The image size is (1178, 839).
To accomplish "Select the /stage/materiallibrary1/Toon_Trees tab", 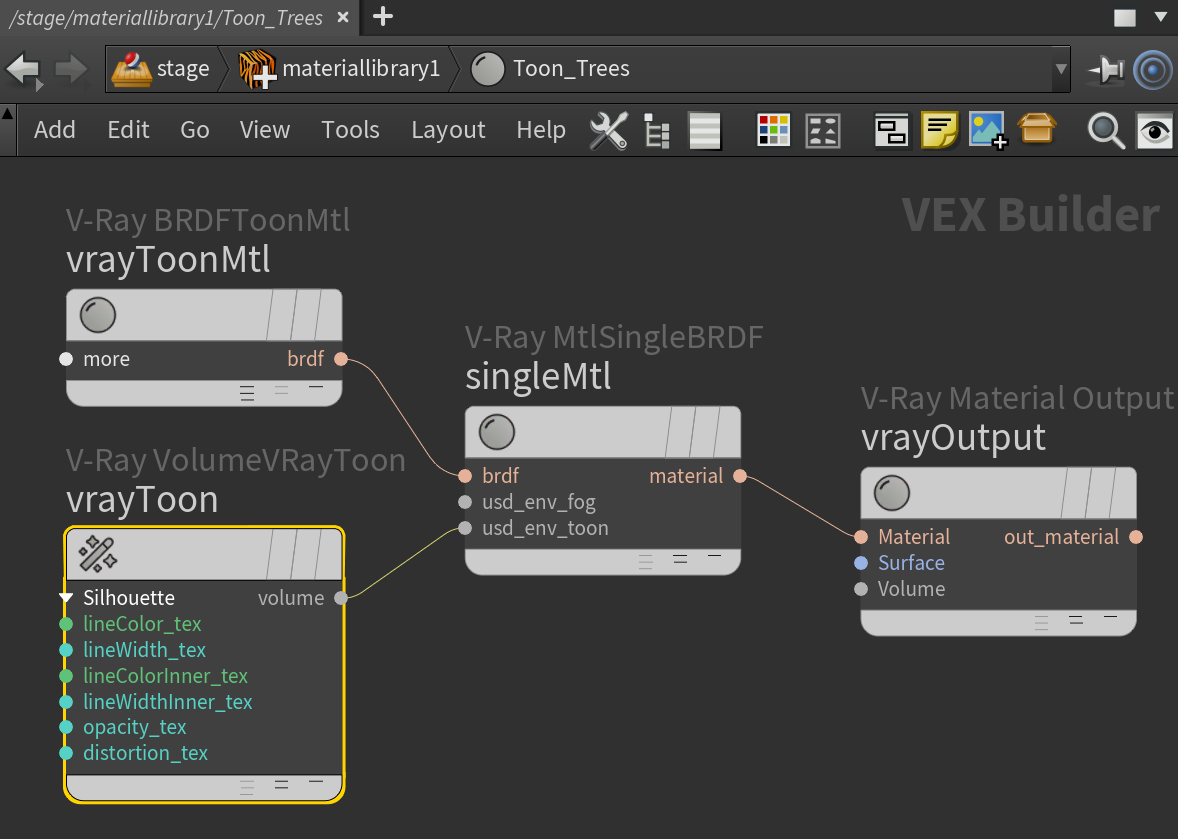I will [165, 17].
